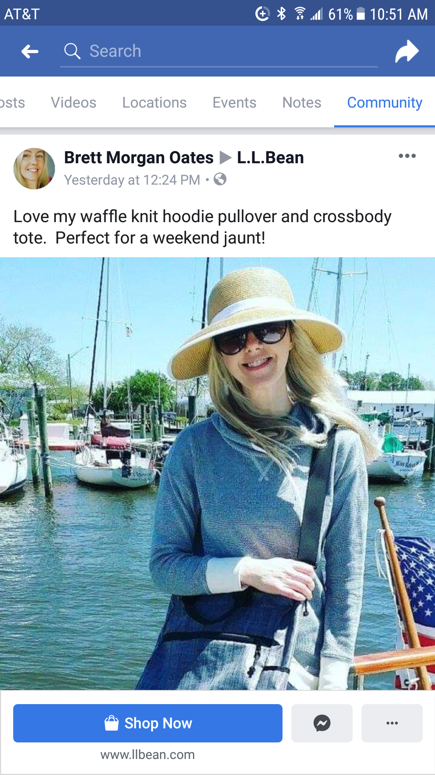Click in the Search field

(219, 51)
